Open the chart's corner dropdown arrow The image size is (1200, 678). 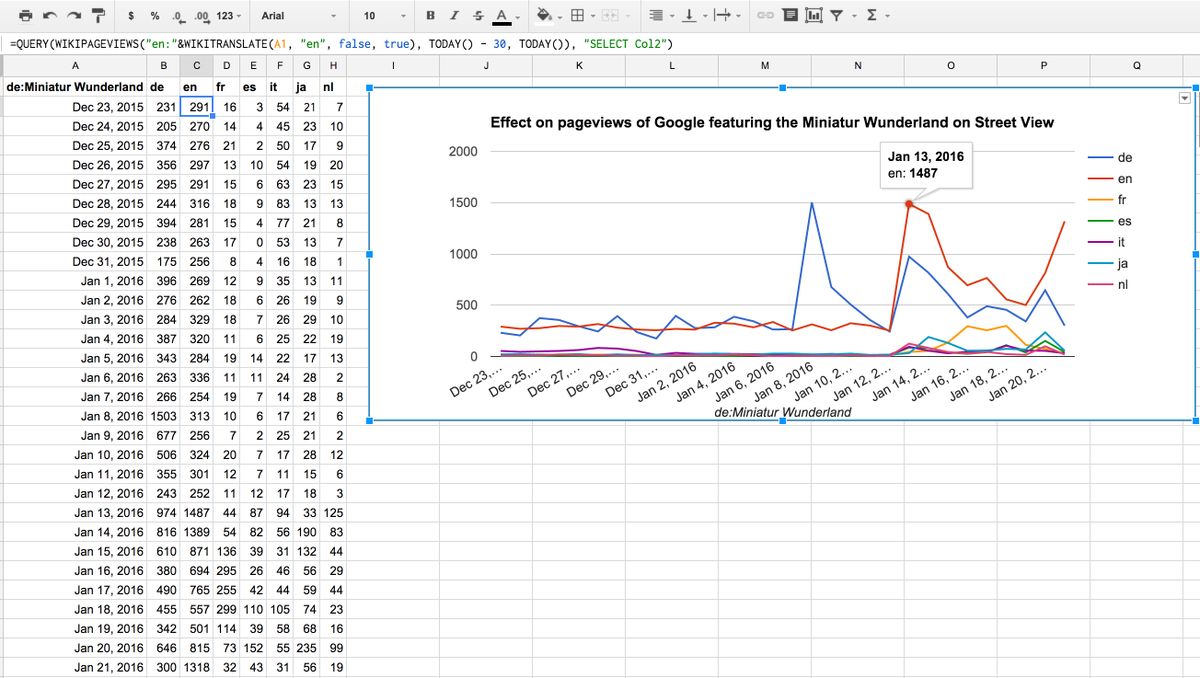pos(1185,97)
